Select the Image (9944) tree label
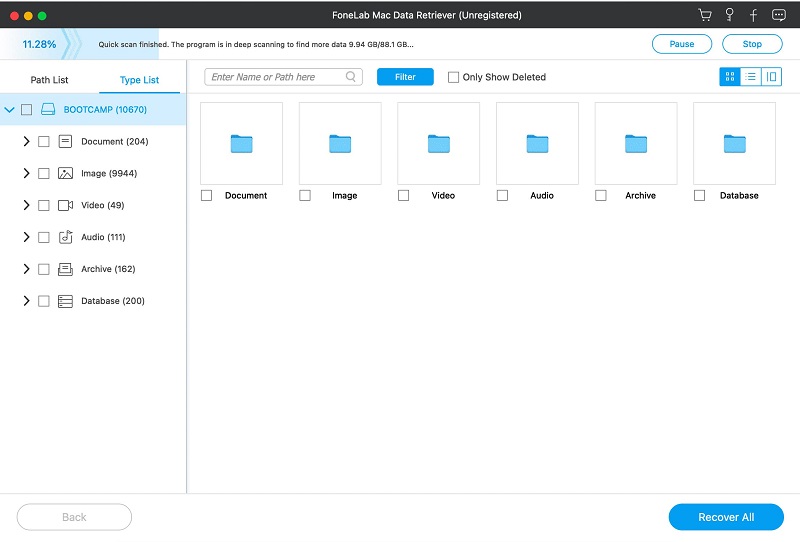800x542 pixels. point(109,174)
